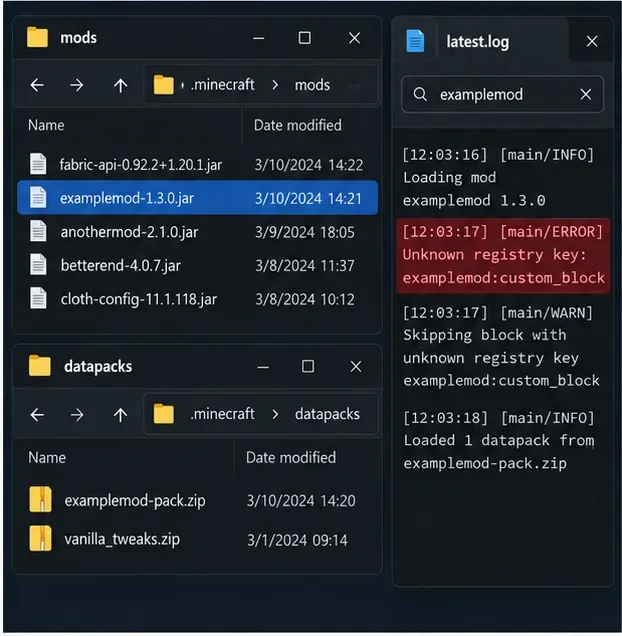Viewport: 622px width, 636px height.
Task: Sort datapacks list by Date modified
Action: pos(291,458)
